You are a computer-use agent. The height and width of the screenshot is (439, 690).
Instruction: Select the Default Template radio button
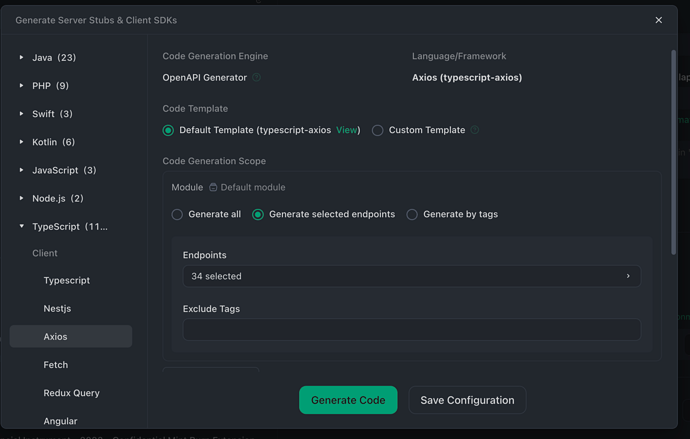(168, 131)
